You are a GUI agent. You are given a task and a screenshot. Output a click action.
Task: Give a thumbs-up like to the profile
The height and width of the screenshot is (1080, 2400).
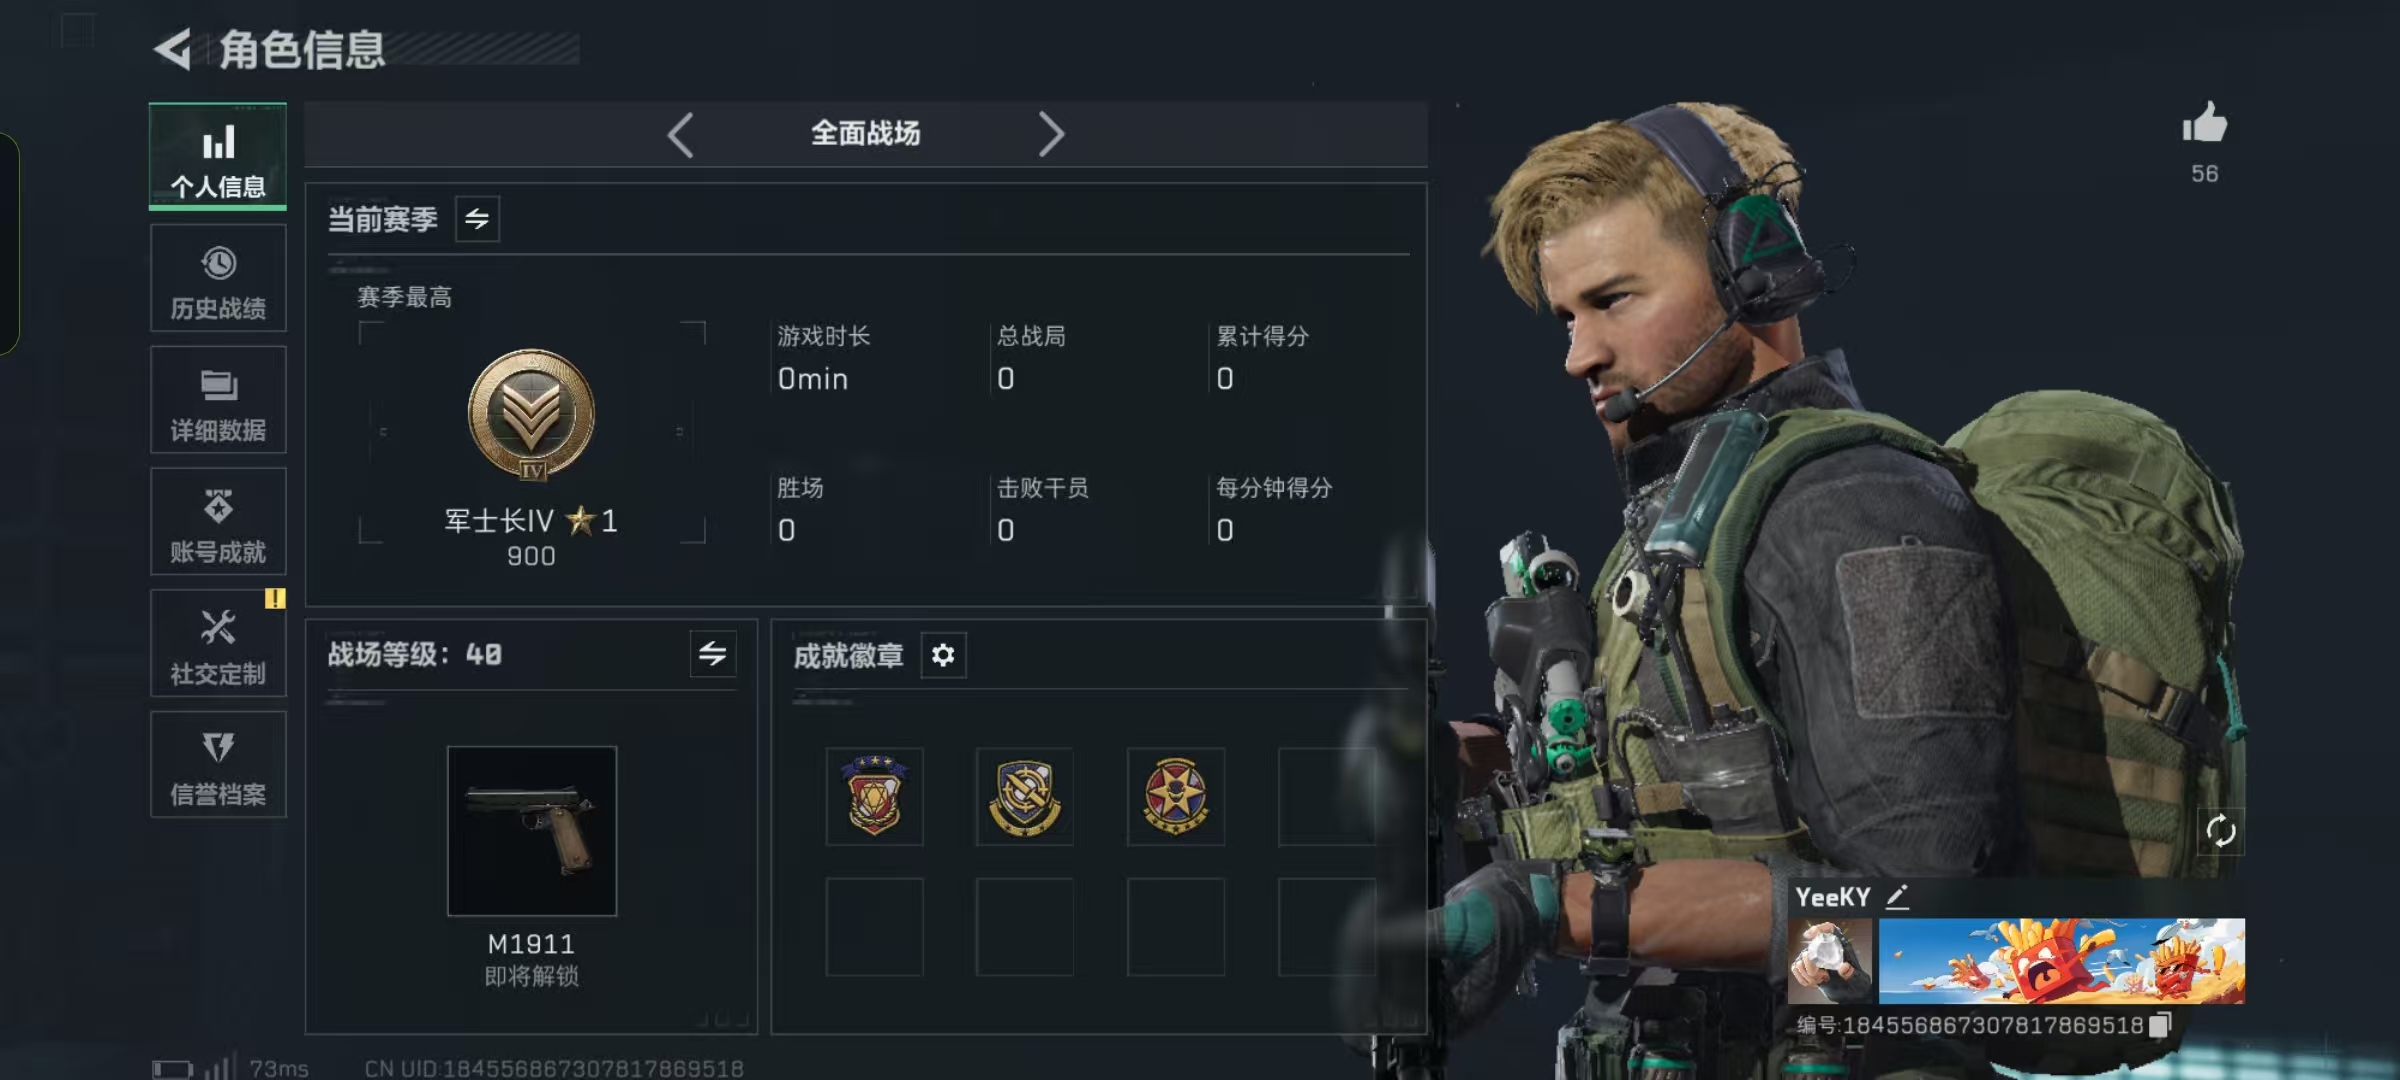[x=2204, y=124]
